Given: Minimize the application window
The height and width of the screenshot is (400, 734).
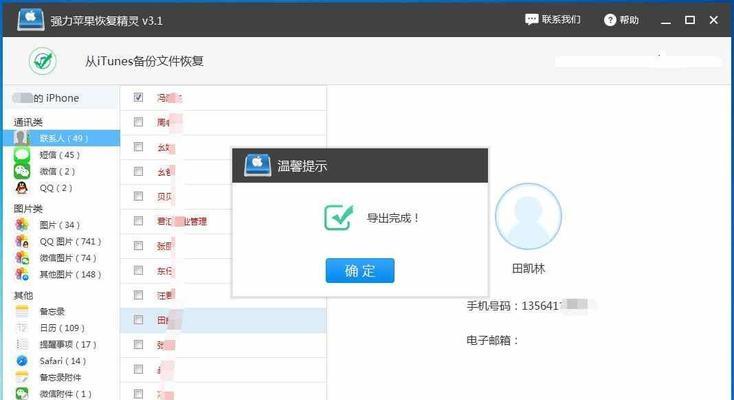Looking at the screenshot, I should click(x=666, y=20).
